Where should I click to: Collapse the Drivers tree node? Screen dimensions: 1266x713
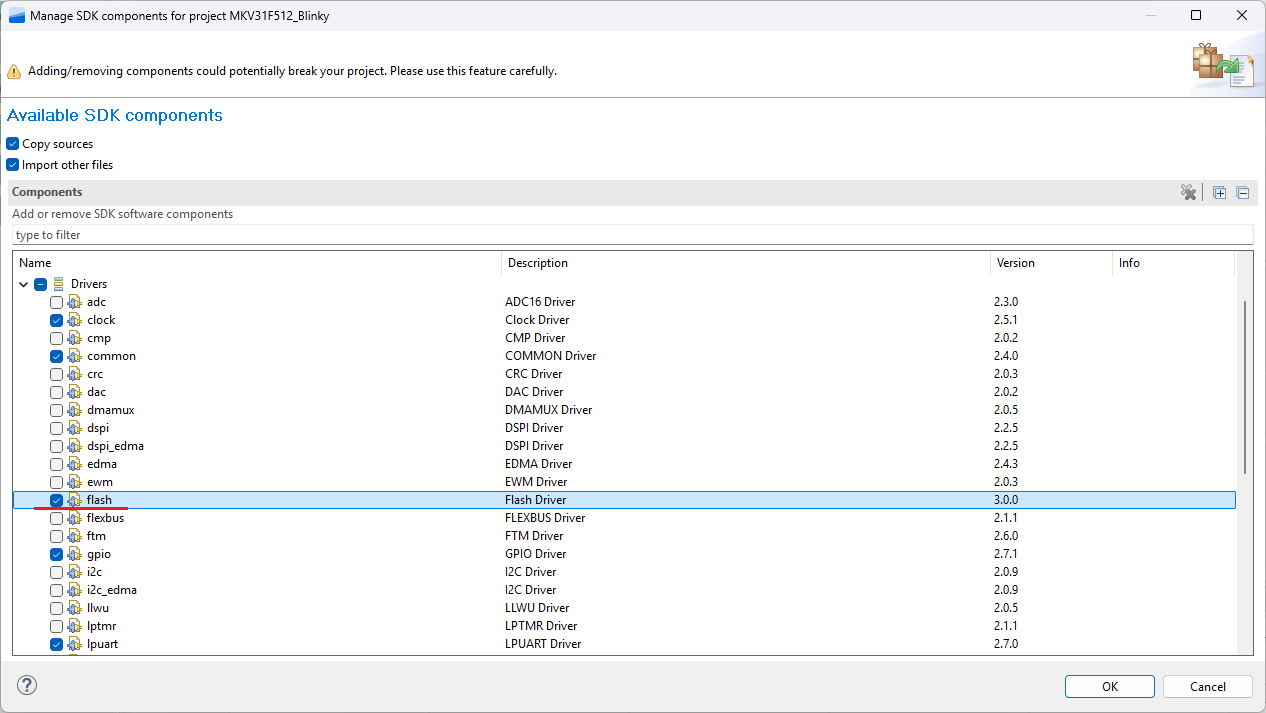coord(24,284)
